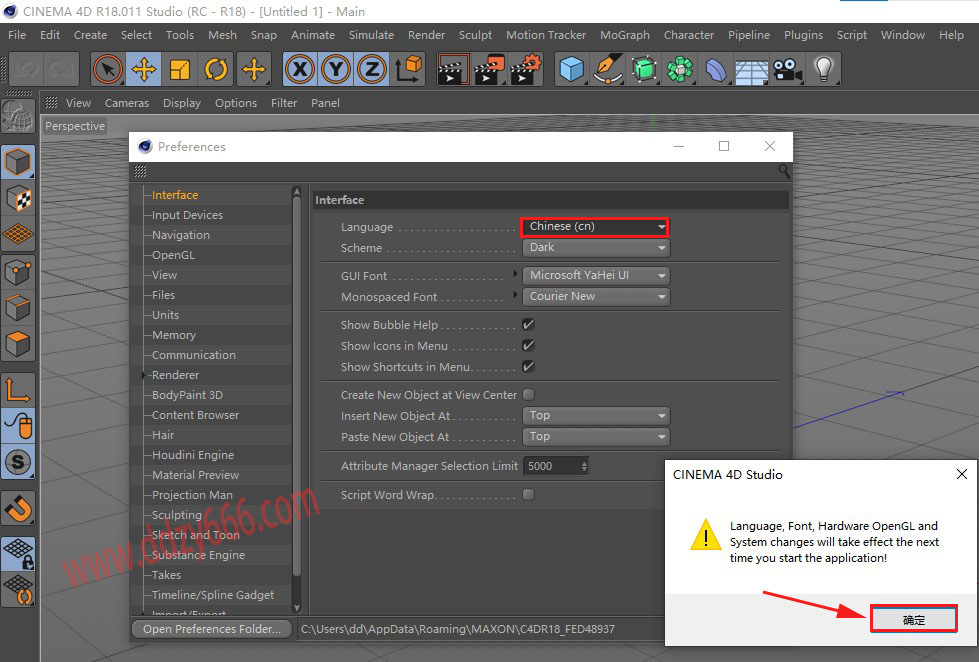Switch to Model mode

point(18,162)
